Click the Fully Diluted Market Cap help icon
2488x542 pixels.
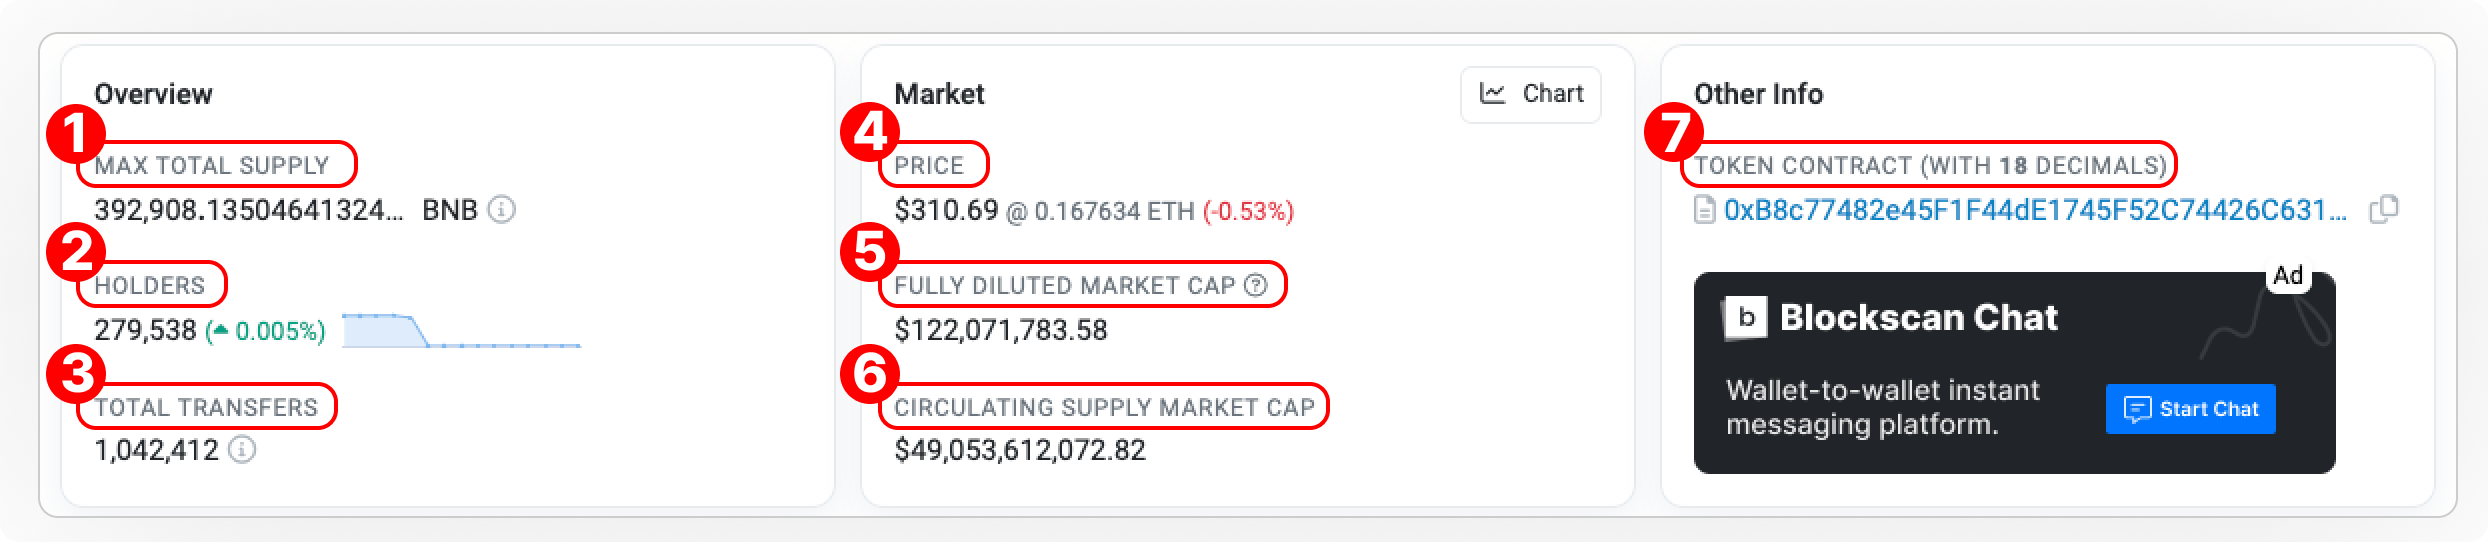(1255, 285)
